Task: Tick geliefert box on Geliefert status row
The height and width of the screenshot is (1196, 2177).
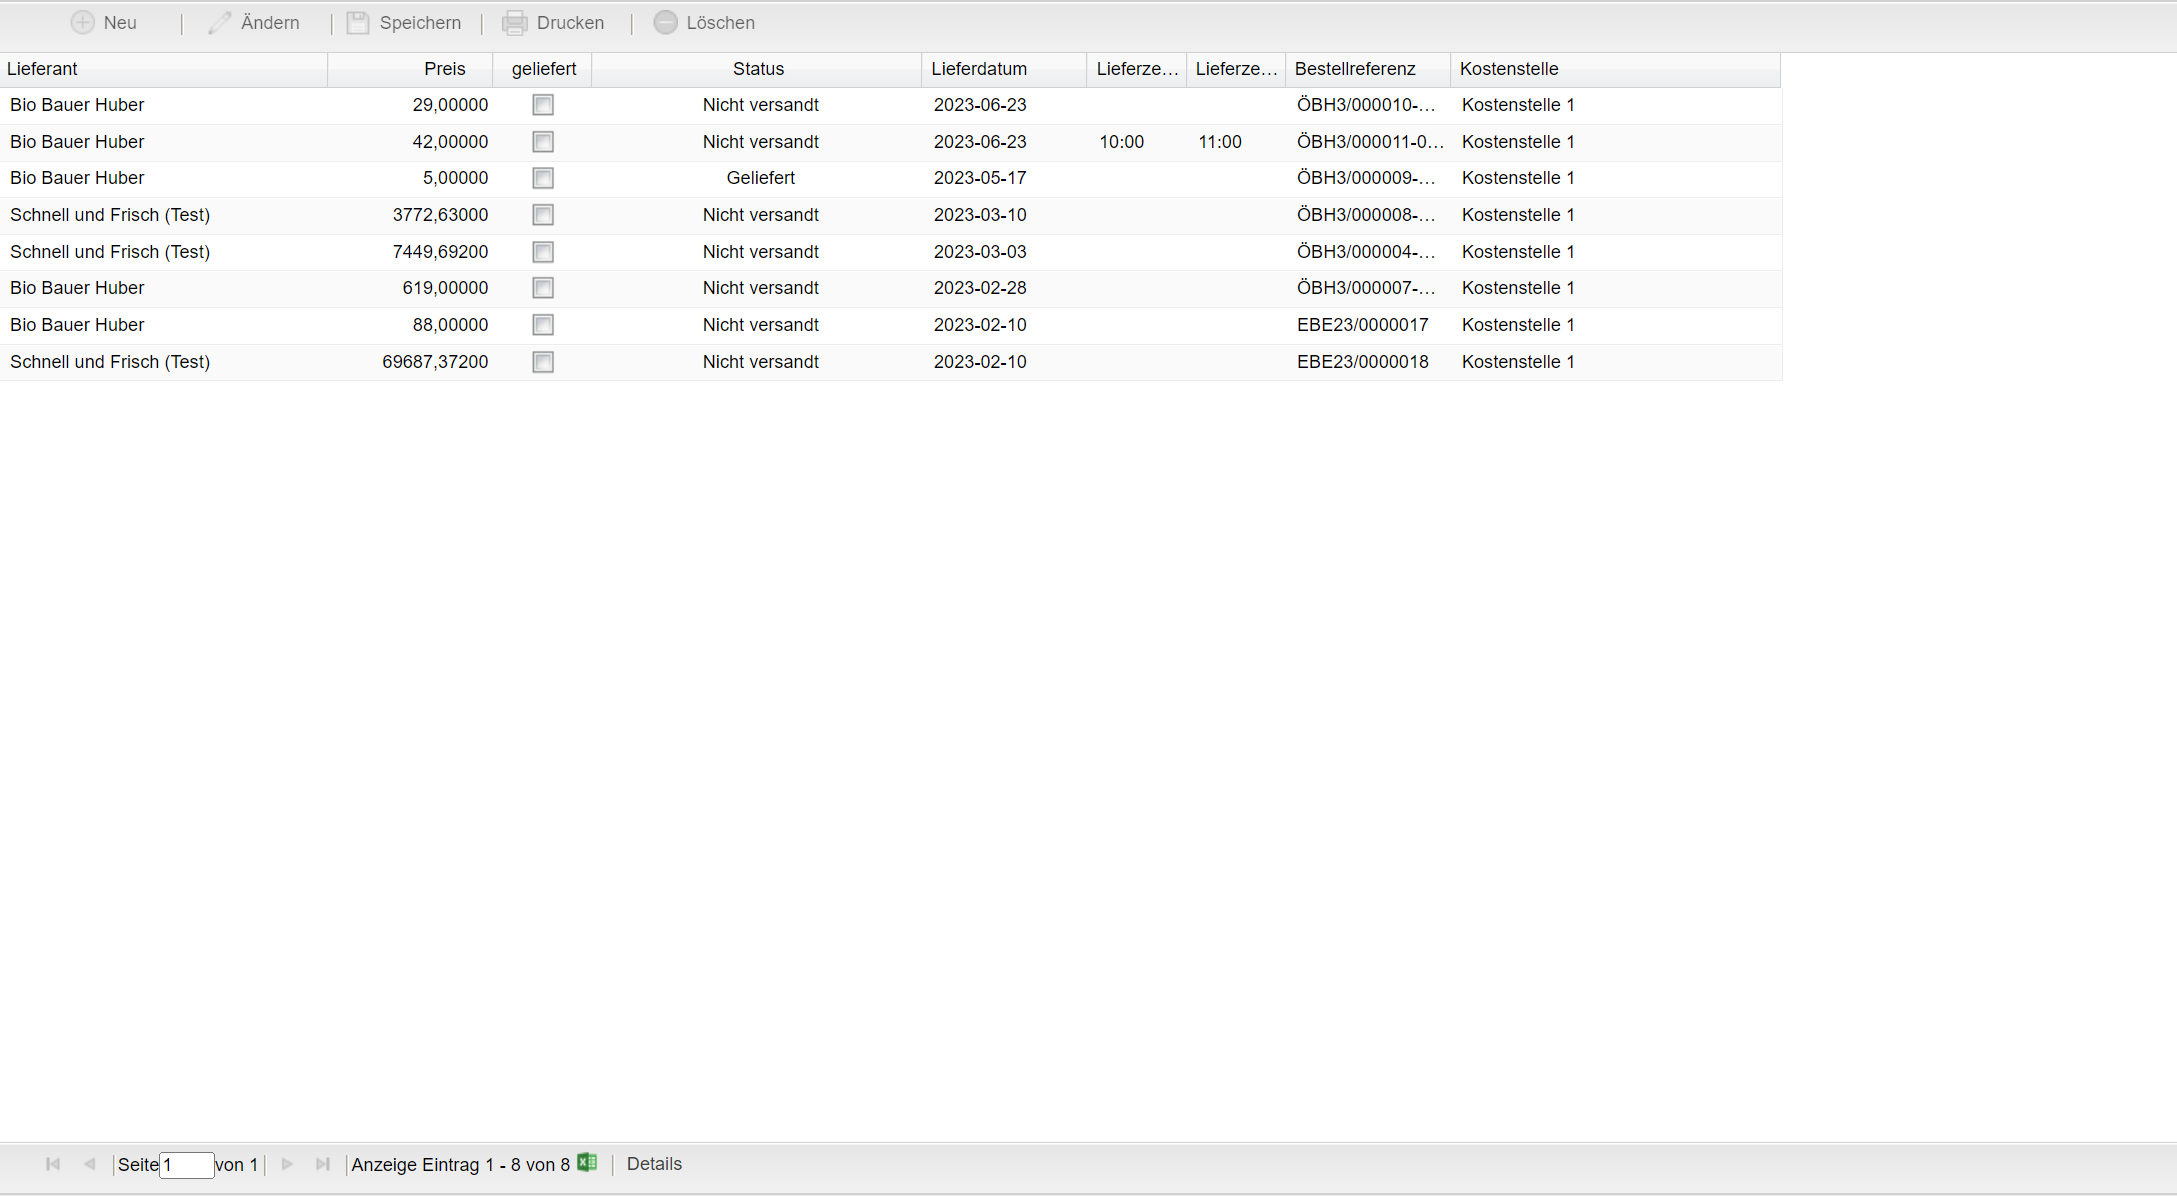Action: point(543,178)
